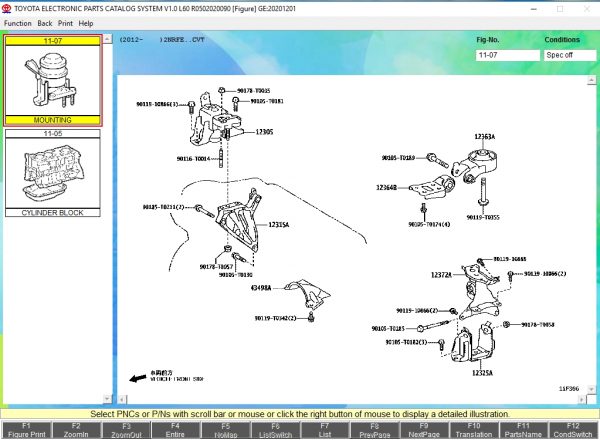Click the 43498A cover drawing
The height and width of the screenshot is (440, 600).
pos(307,294)
